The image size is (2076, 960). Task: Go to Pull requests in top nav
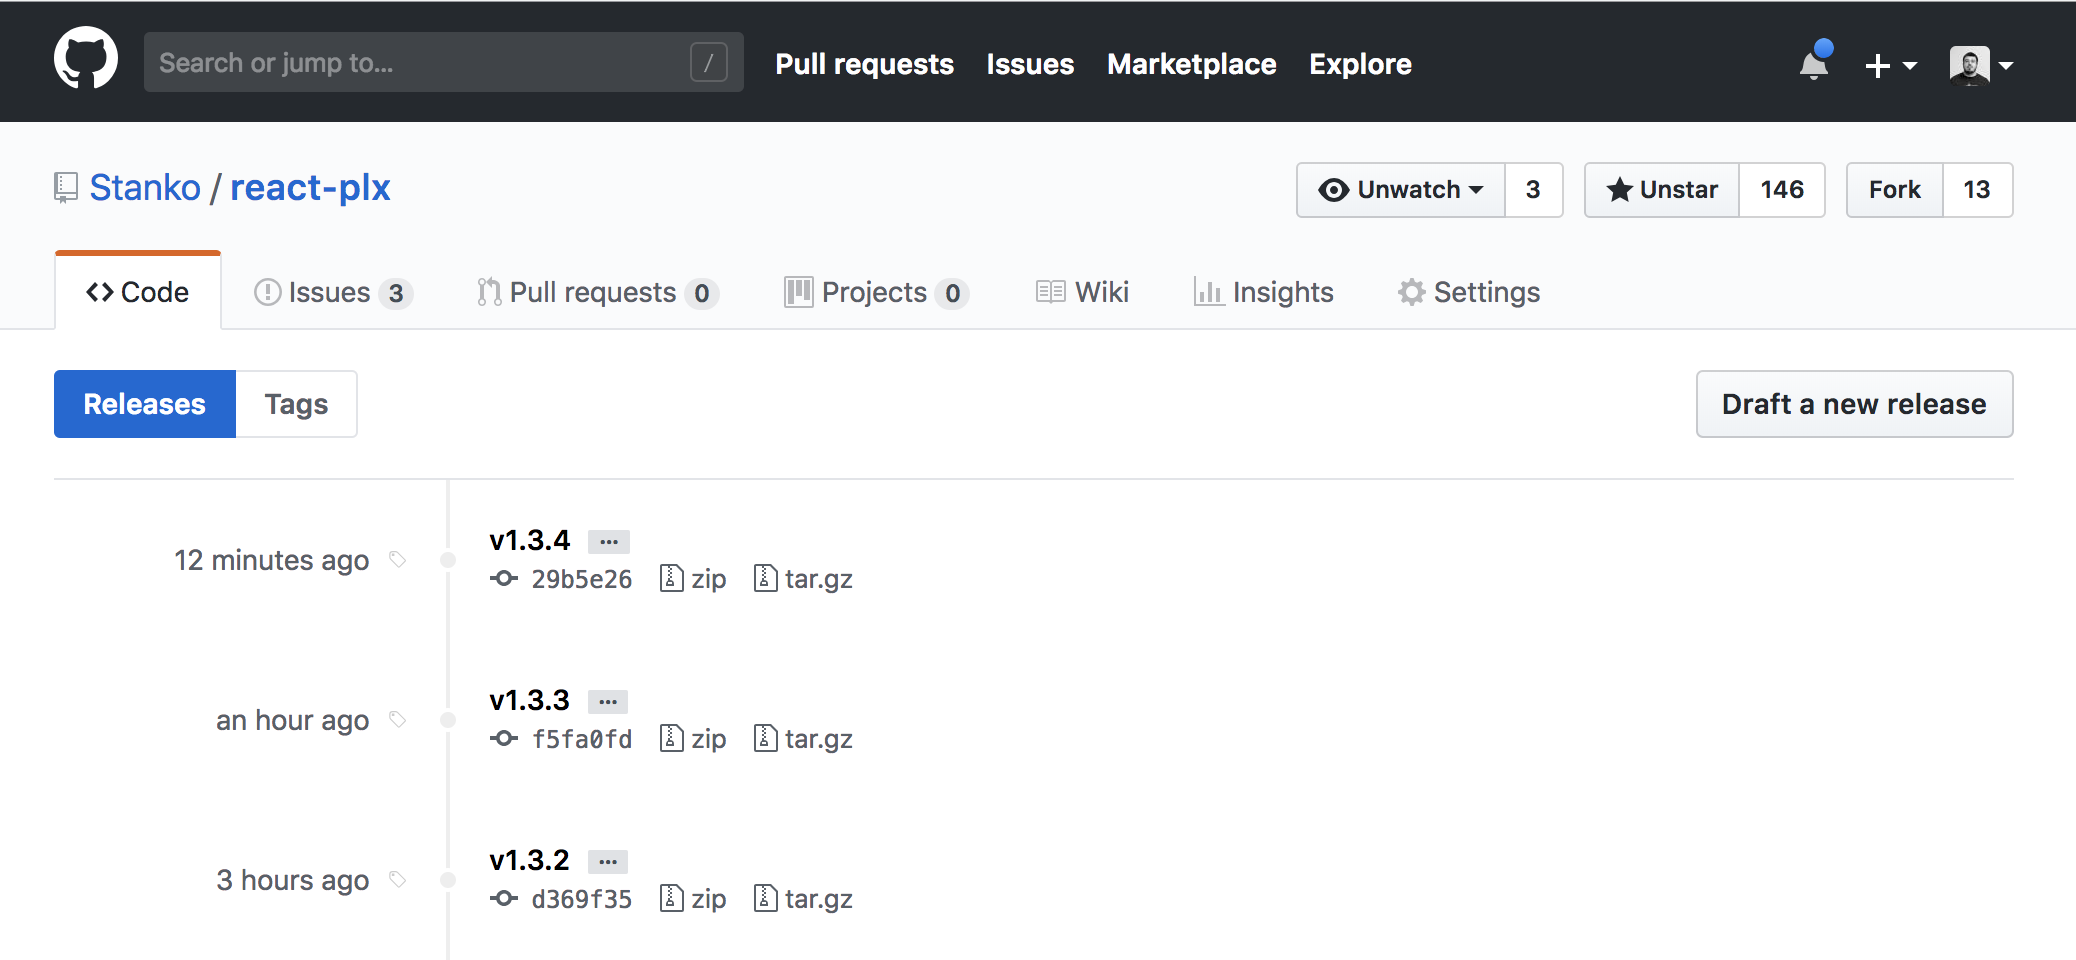(864, 64)
